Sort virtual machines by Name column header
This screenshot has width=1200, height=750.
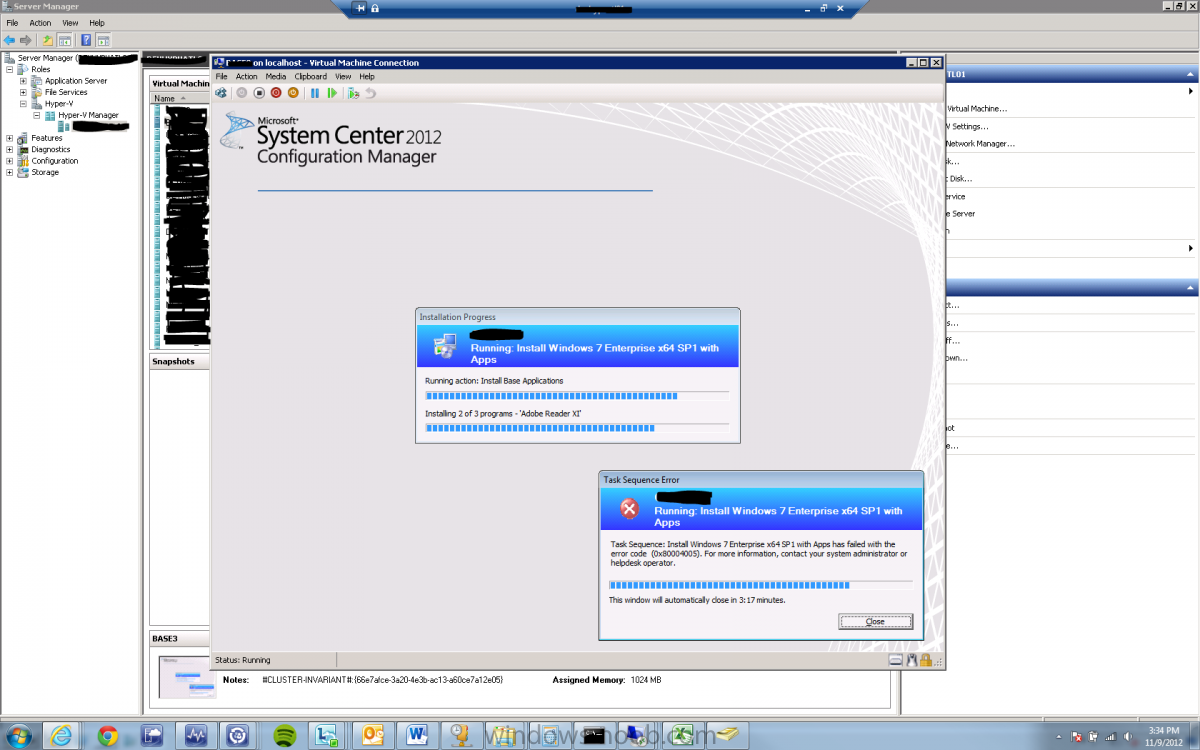tap(180, 98)
